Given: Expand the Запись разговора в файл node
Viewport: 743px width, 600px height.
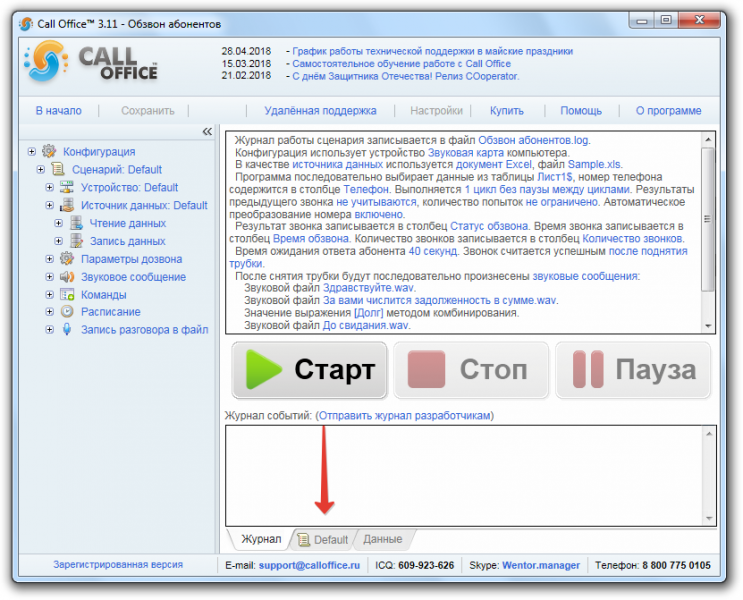Looking at the screenshot, I should 49,330.
